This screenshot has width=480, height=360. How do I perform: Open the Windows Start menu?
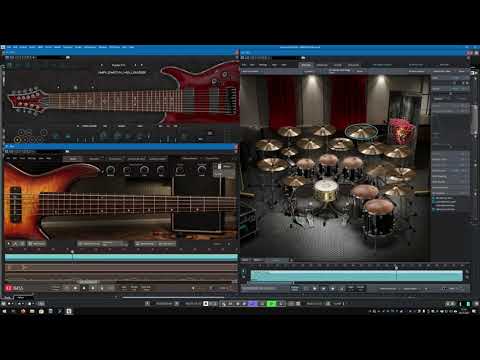pyautogui.click(x=4, y=311)
